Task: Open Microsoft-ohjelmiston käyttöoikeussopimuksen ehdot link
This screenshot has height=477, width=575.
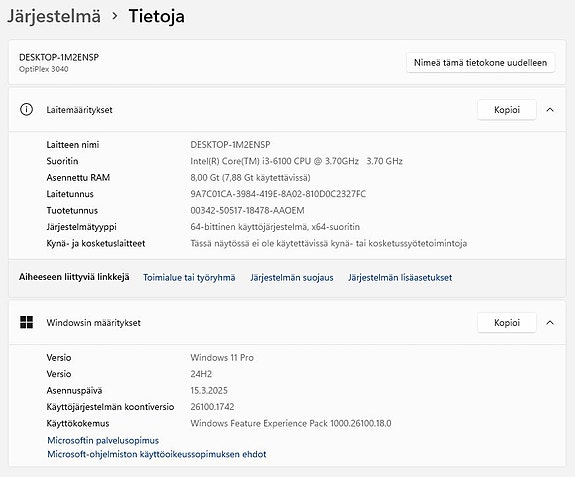Action: click(157, 454)
